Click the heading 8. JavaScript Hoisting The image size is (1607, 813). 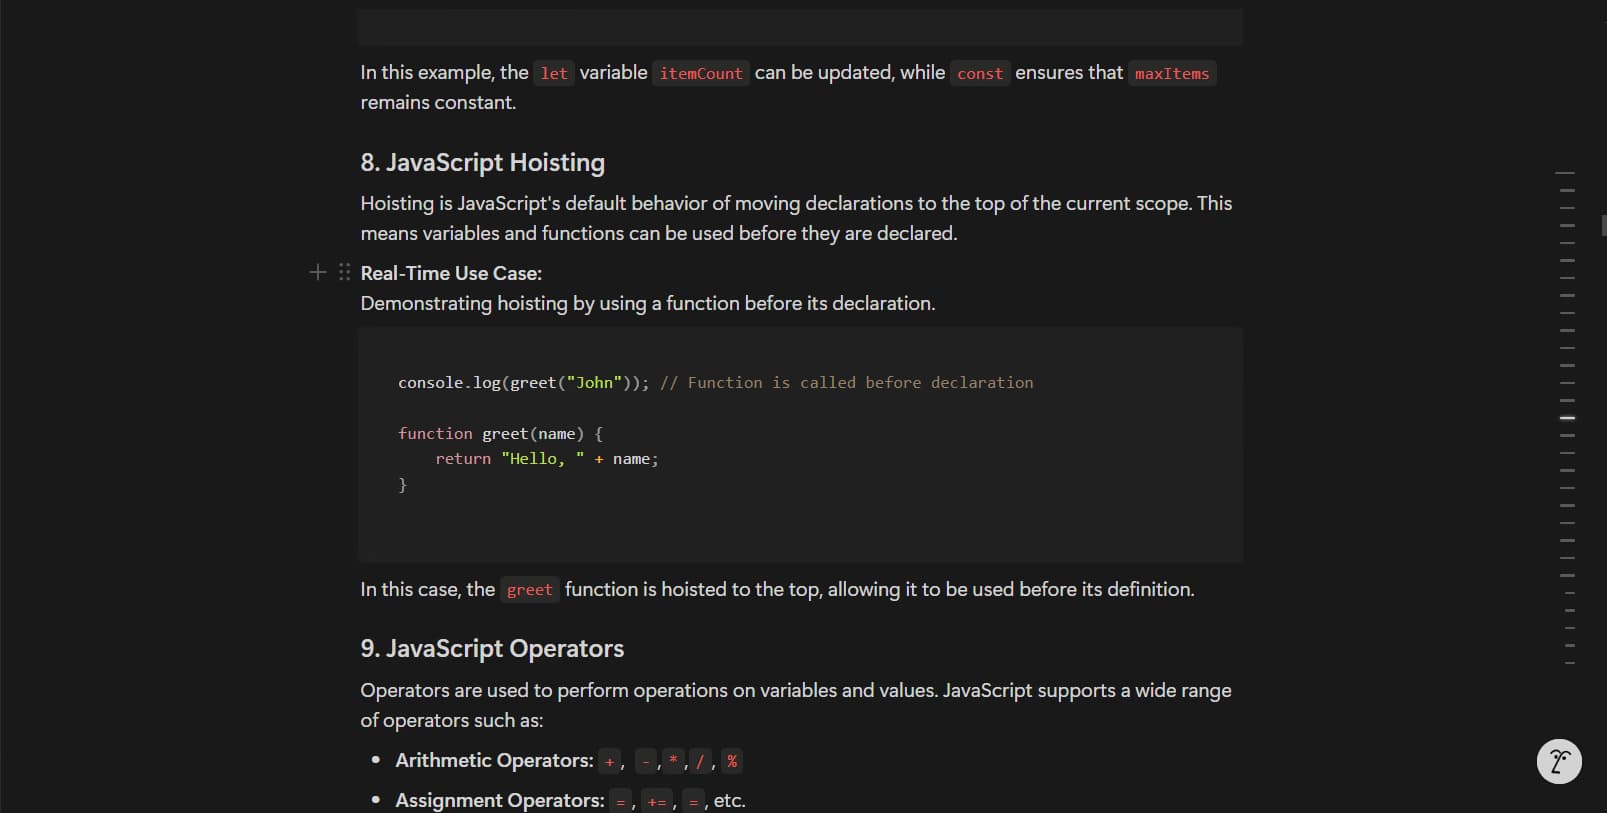coord(482,162)
